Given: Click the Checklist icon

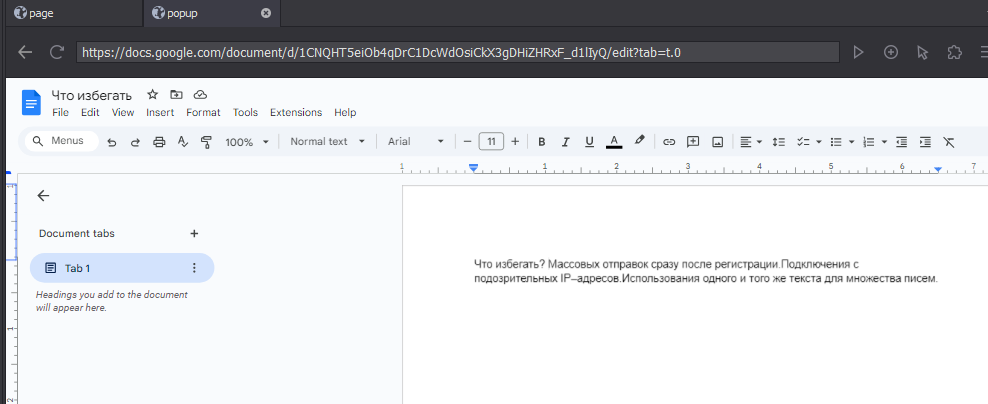Looking at the screenshot, I should pyautogui.click(x=803, y=142).
